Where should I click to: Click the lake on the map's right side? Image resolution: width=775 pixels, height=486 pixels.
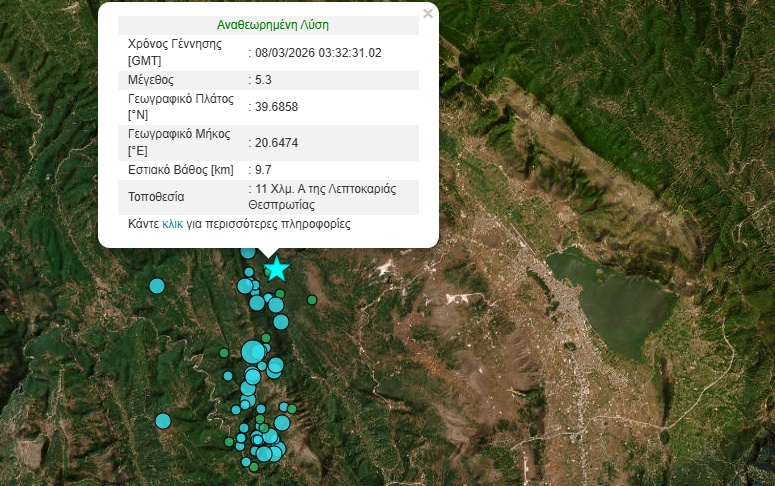click(610, 298)
